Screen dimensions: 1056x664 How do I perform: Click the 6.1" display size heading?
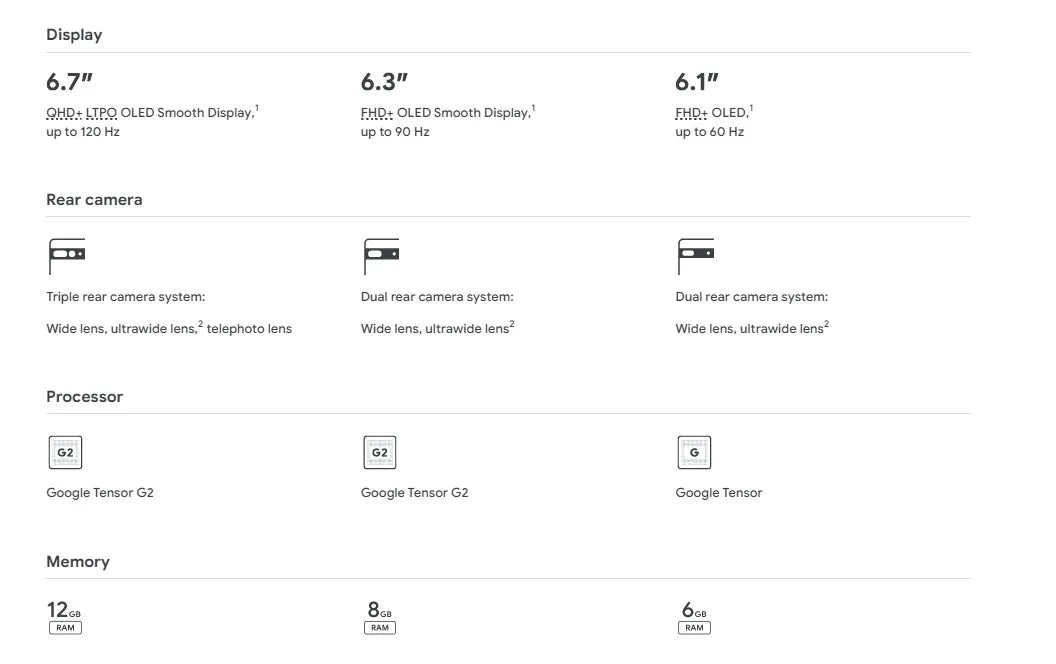coord(697,82)
